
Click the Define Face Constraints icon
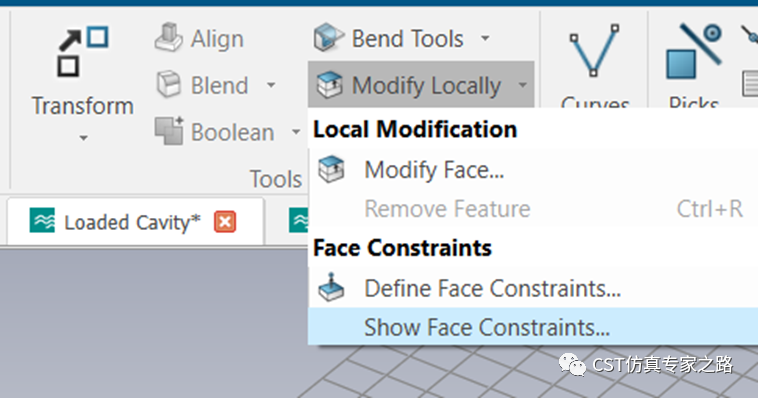pyautogui.click(x=331, y=287)
